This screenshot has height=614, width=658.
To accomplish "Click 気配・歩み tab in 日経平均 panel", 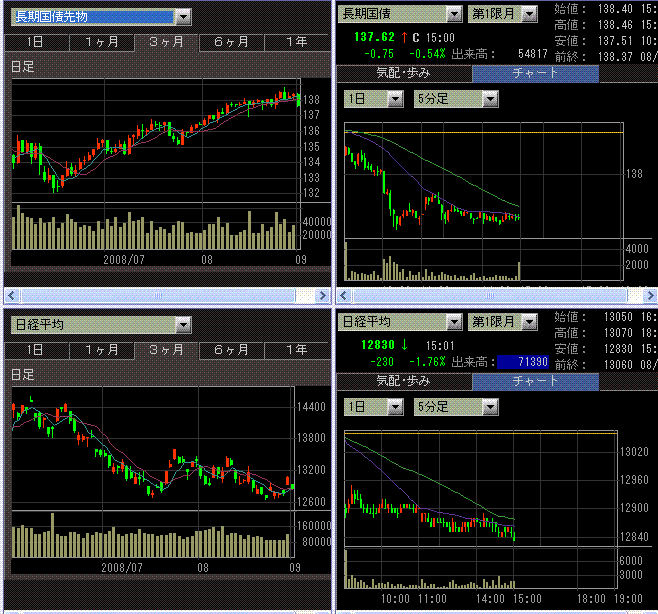I will pos(403,381).
